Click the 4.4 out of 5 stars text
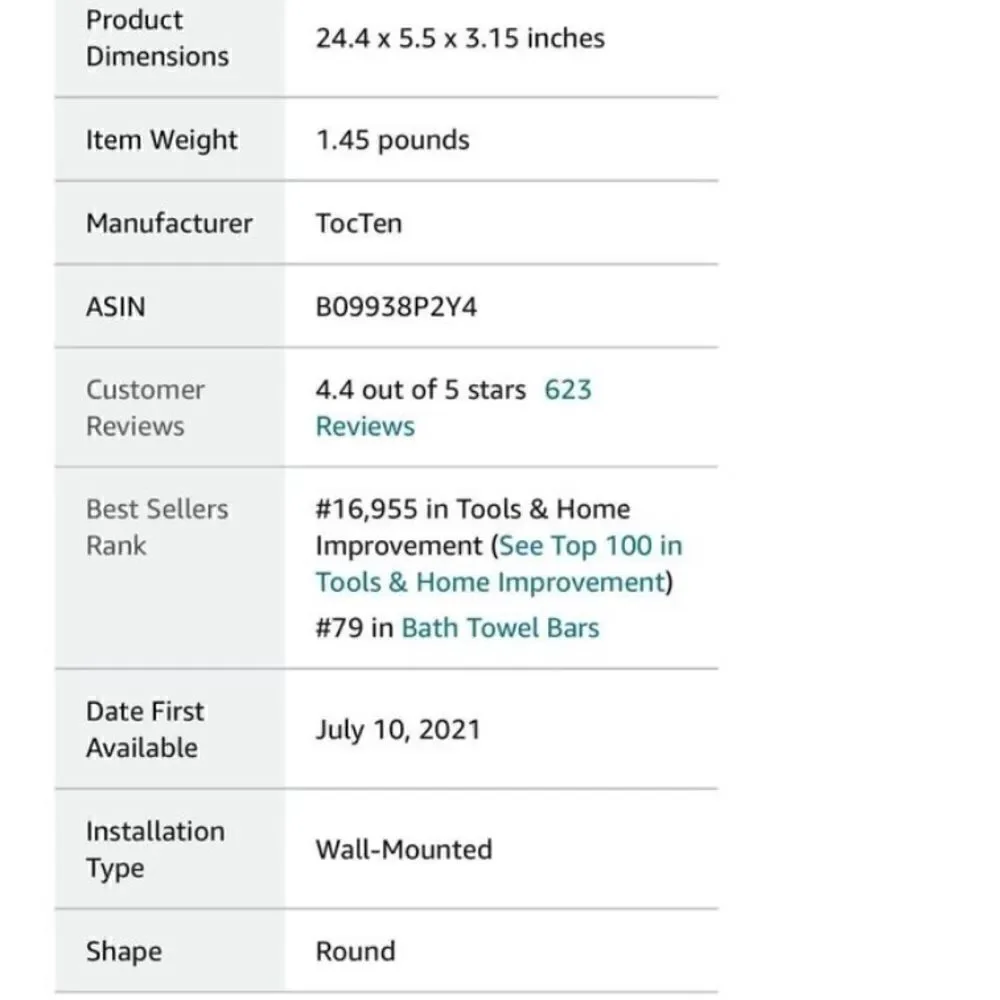1000x1000 pixels. pos(420,390)
